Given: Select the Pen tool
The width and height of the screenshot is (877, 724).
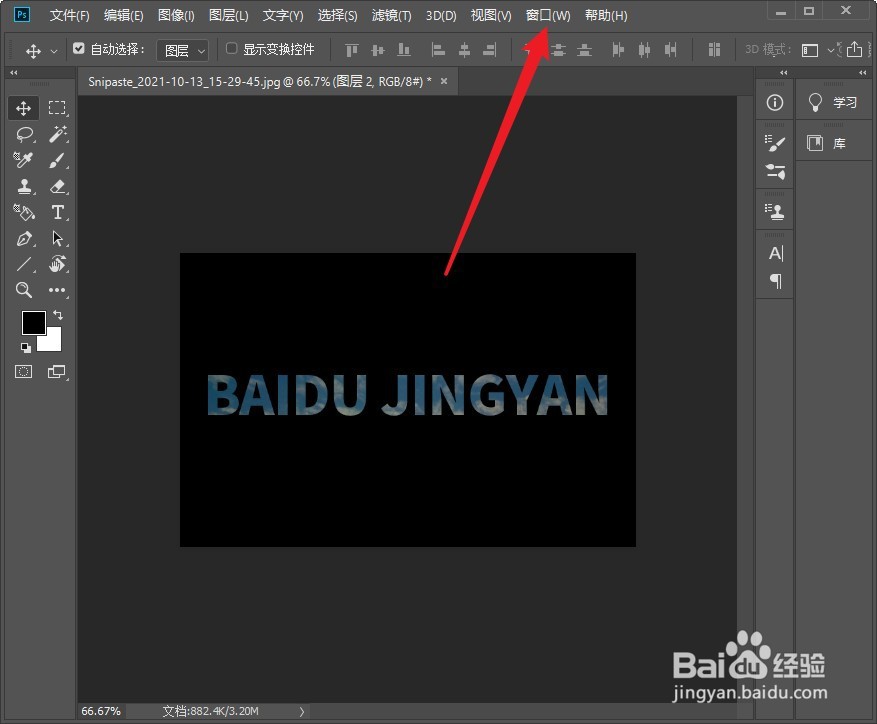Looking at the screenshot, I should tap(24, 238).
